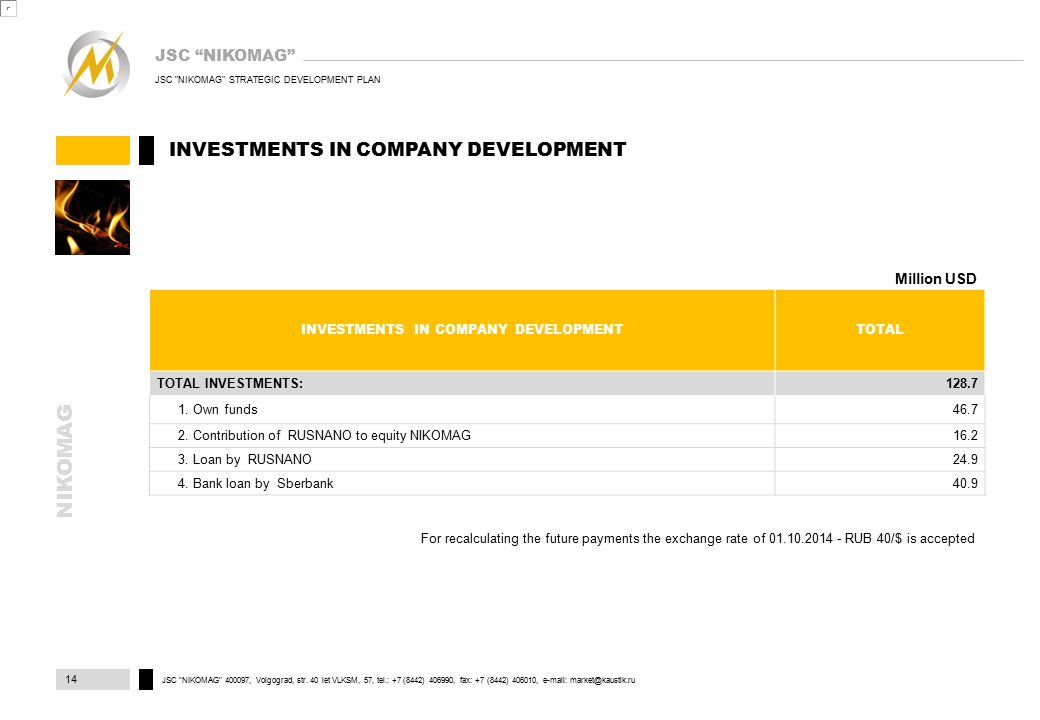Click the "STRATEGIC DEVELOPMENT PLAN" subtitle

304,80
